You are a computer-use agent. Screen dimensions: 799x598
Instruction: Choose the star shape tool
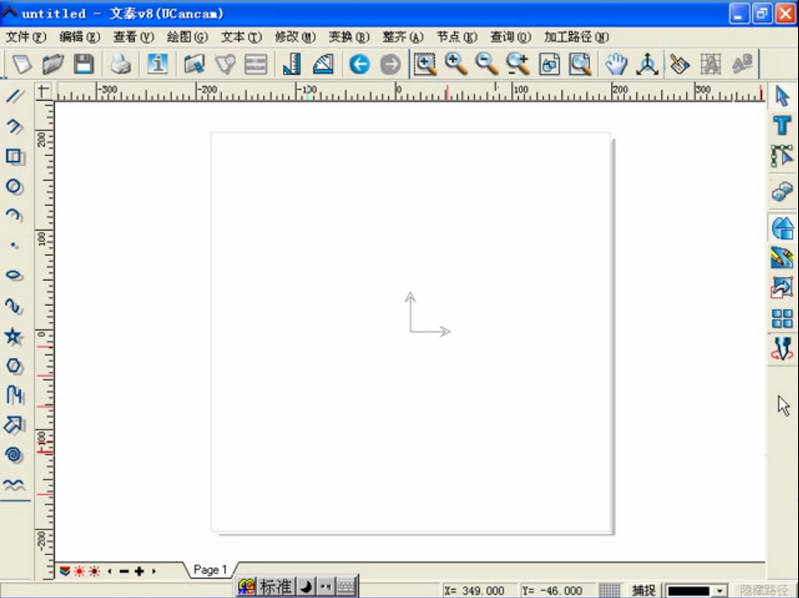(14, 335)
